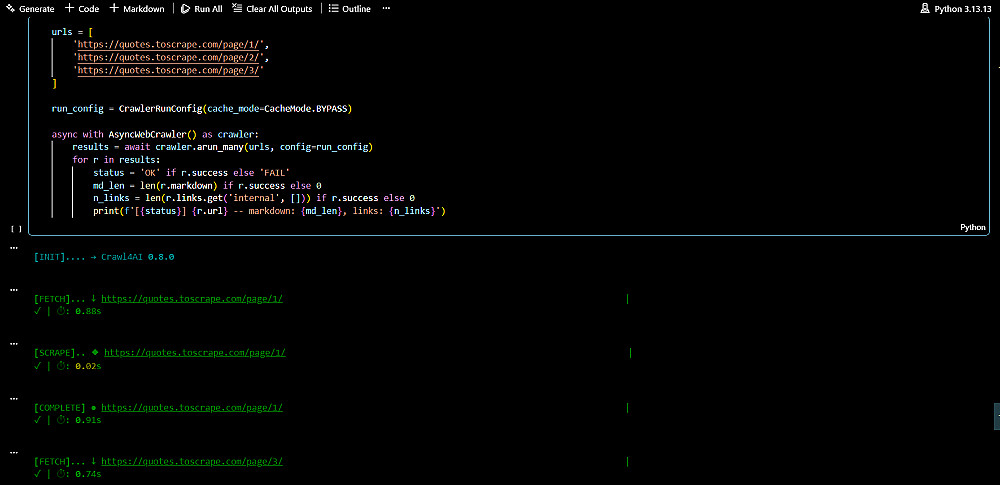
Task: Click the empty execution count brackets
Action: click(x=17, y=228)
